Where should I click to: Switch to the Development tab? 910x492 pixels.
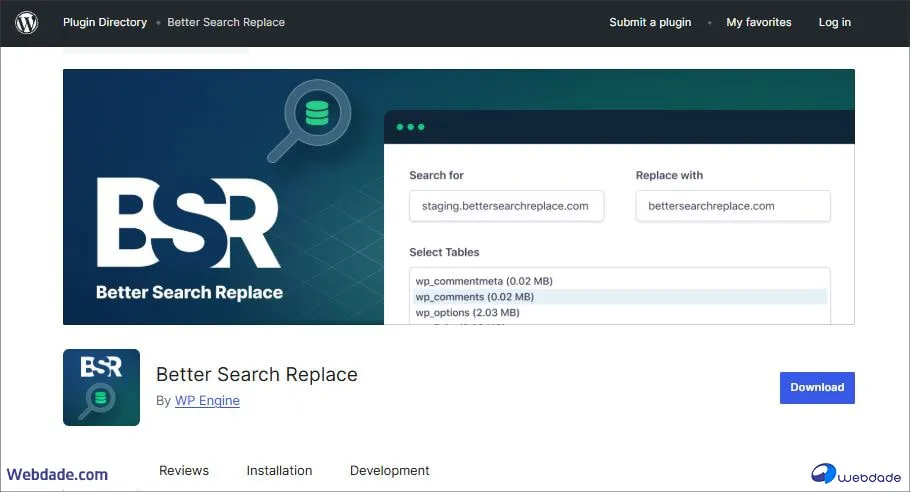tap(389, 470)
